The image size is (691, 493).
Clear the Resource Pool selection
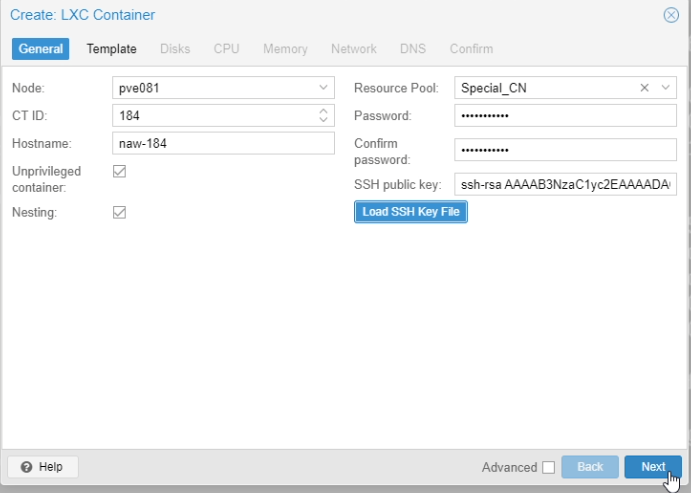click(644, 88)
